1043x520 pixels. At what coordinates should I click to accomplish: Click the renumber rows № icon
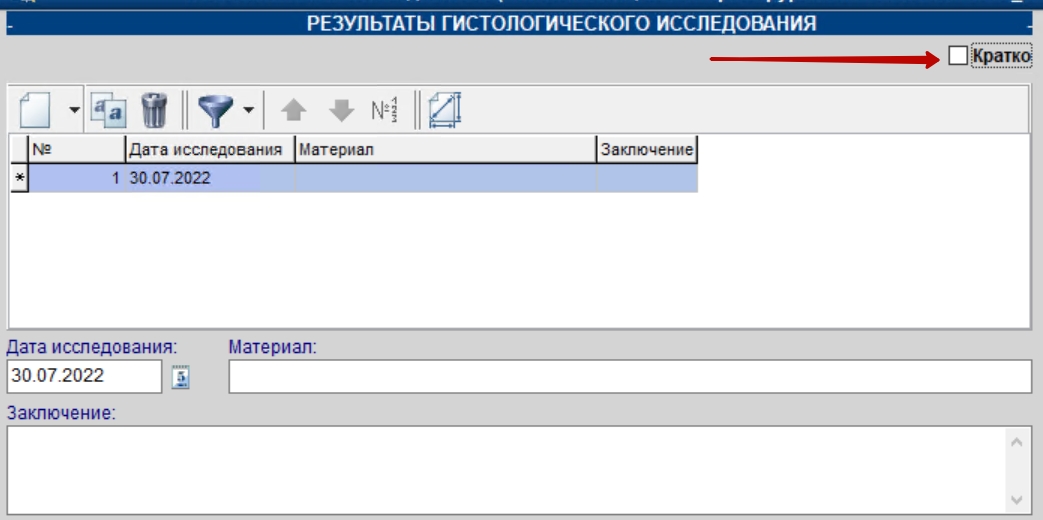coord(384,110)
